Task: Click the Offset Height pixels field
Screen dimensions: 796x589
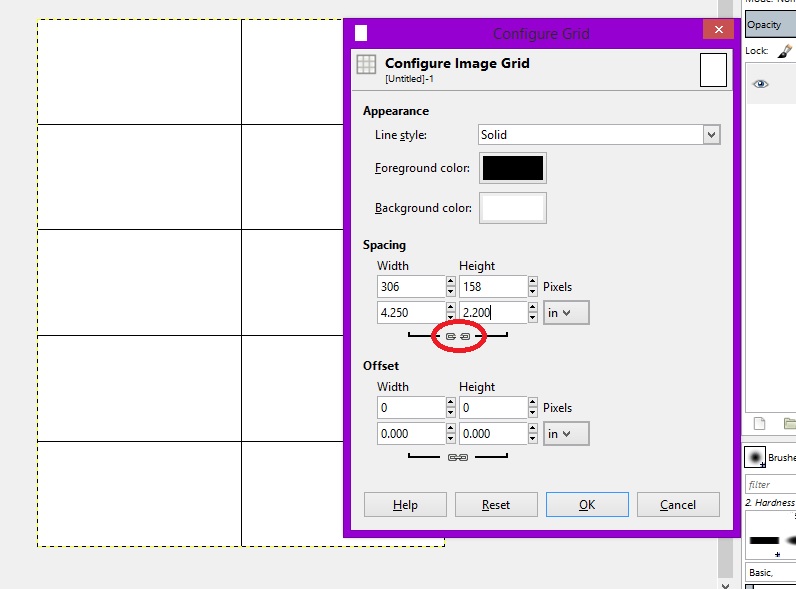Action: click(493, 408)
